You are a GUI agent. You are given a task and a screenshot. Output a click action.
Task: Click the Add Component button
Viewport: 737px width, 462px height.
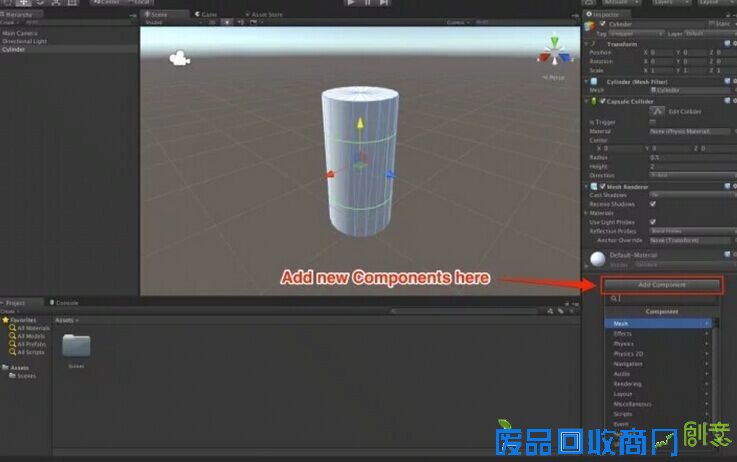[x=661, y=285]
